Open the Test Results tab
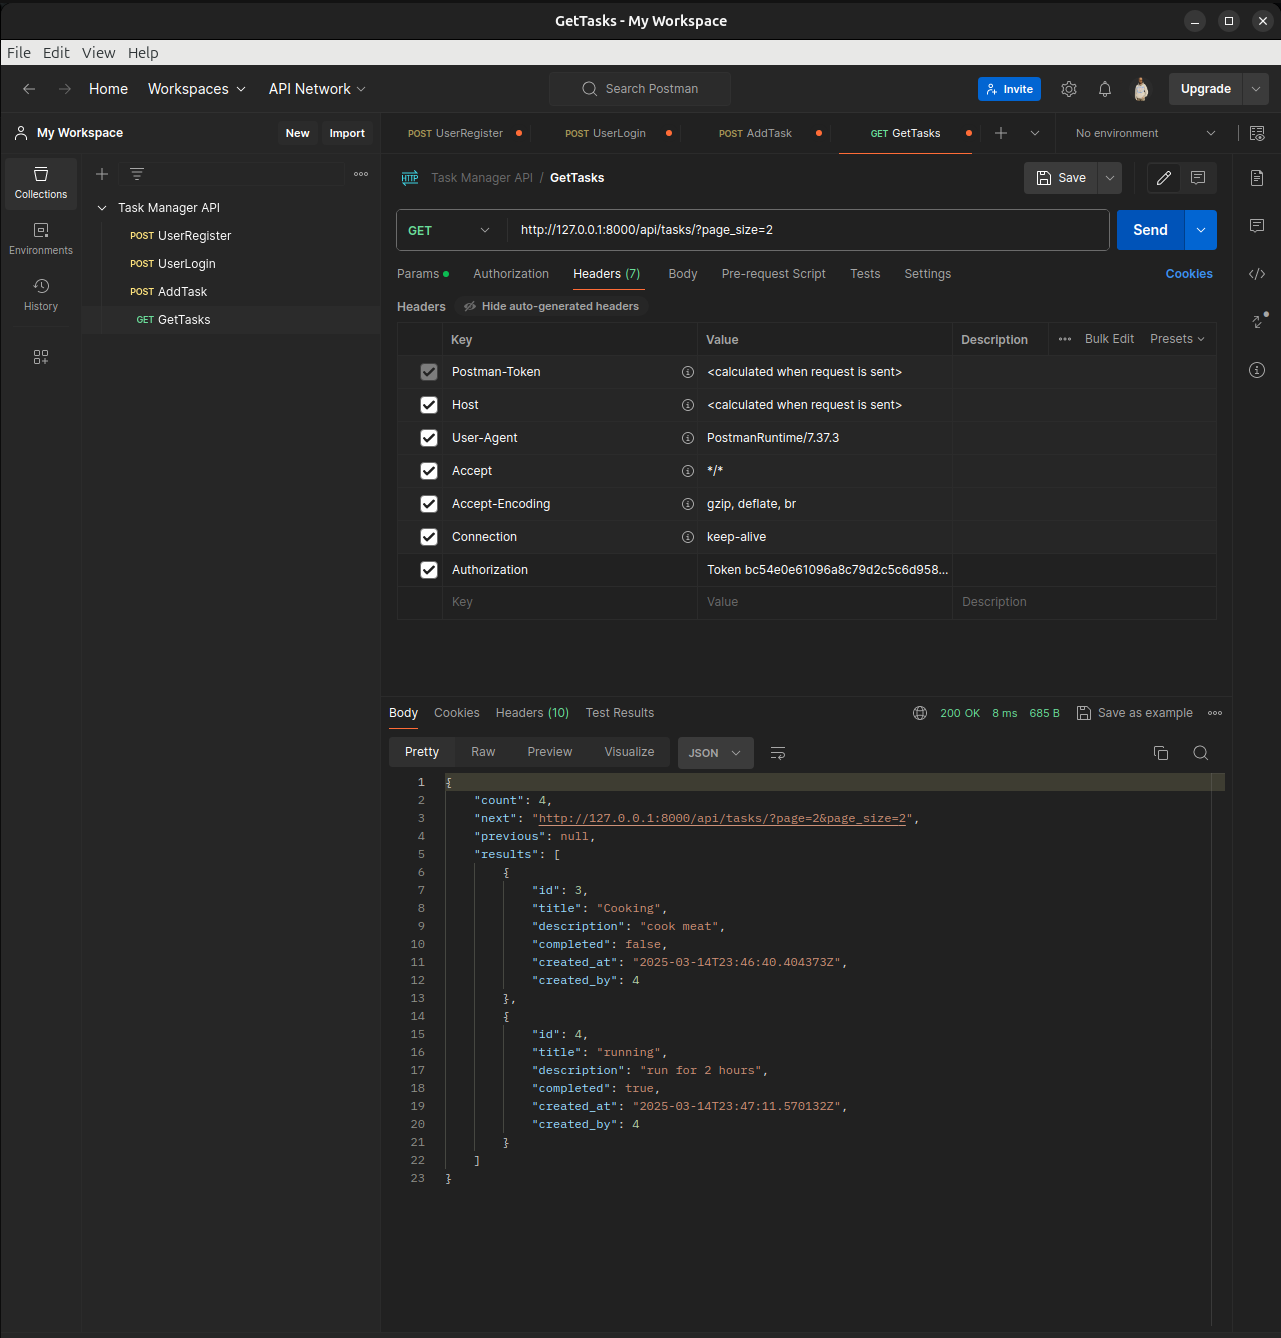This screenshot has height=1338, width=1281. [x=620, y=713]
